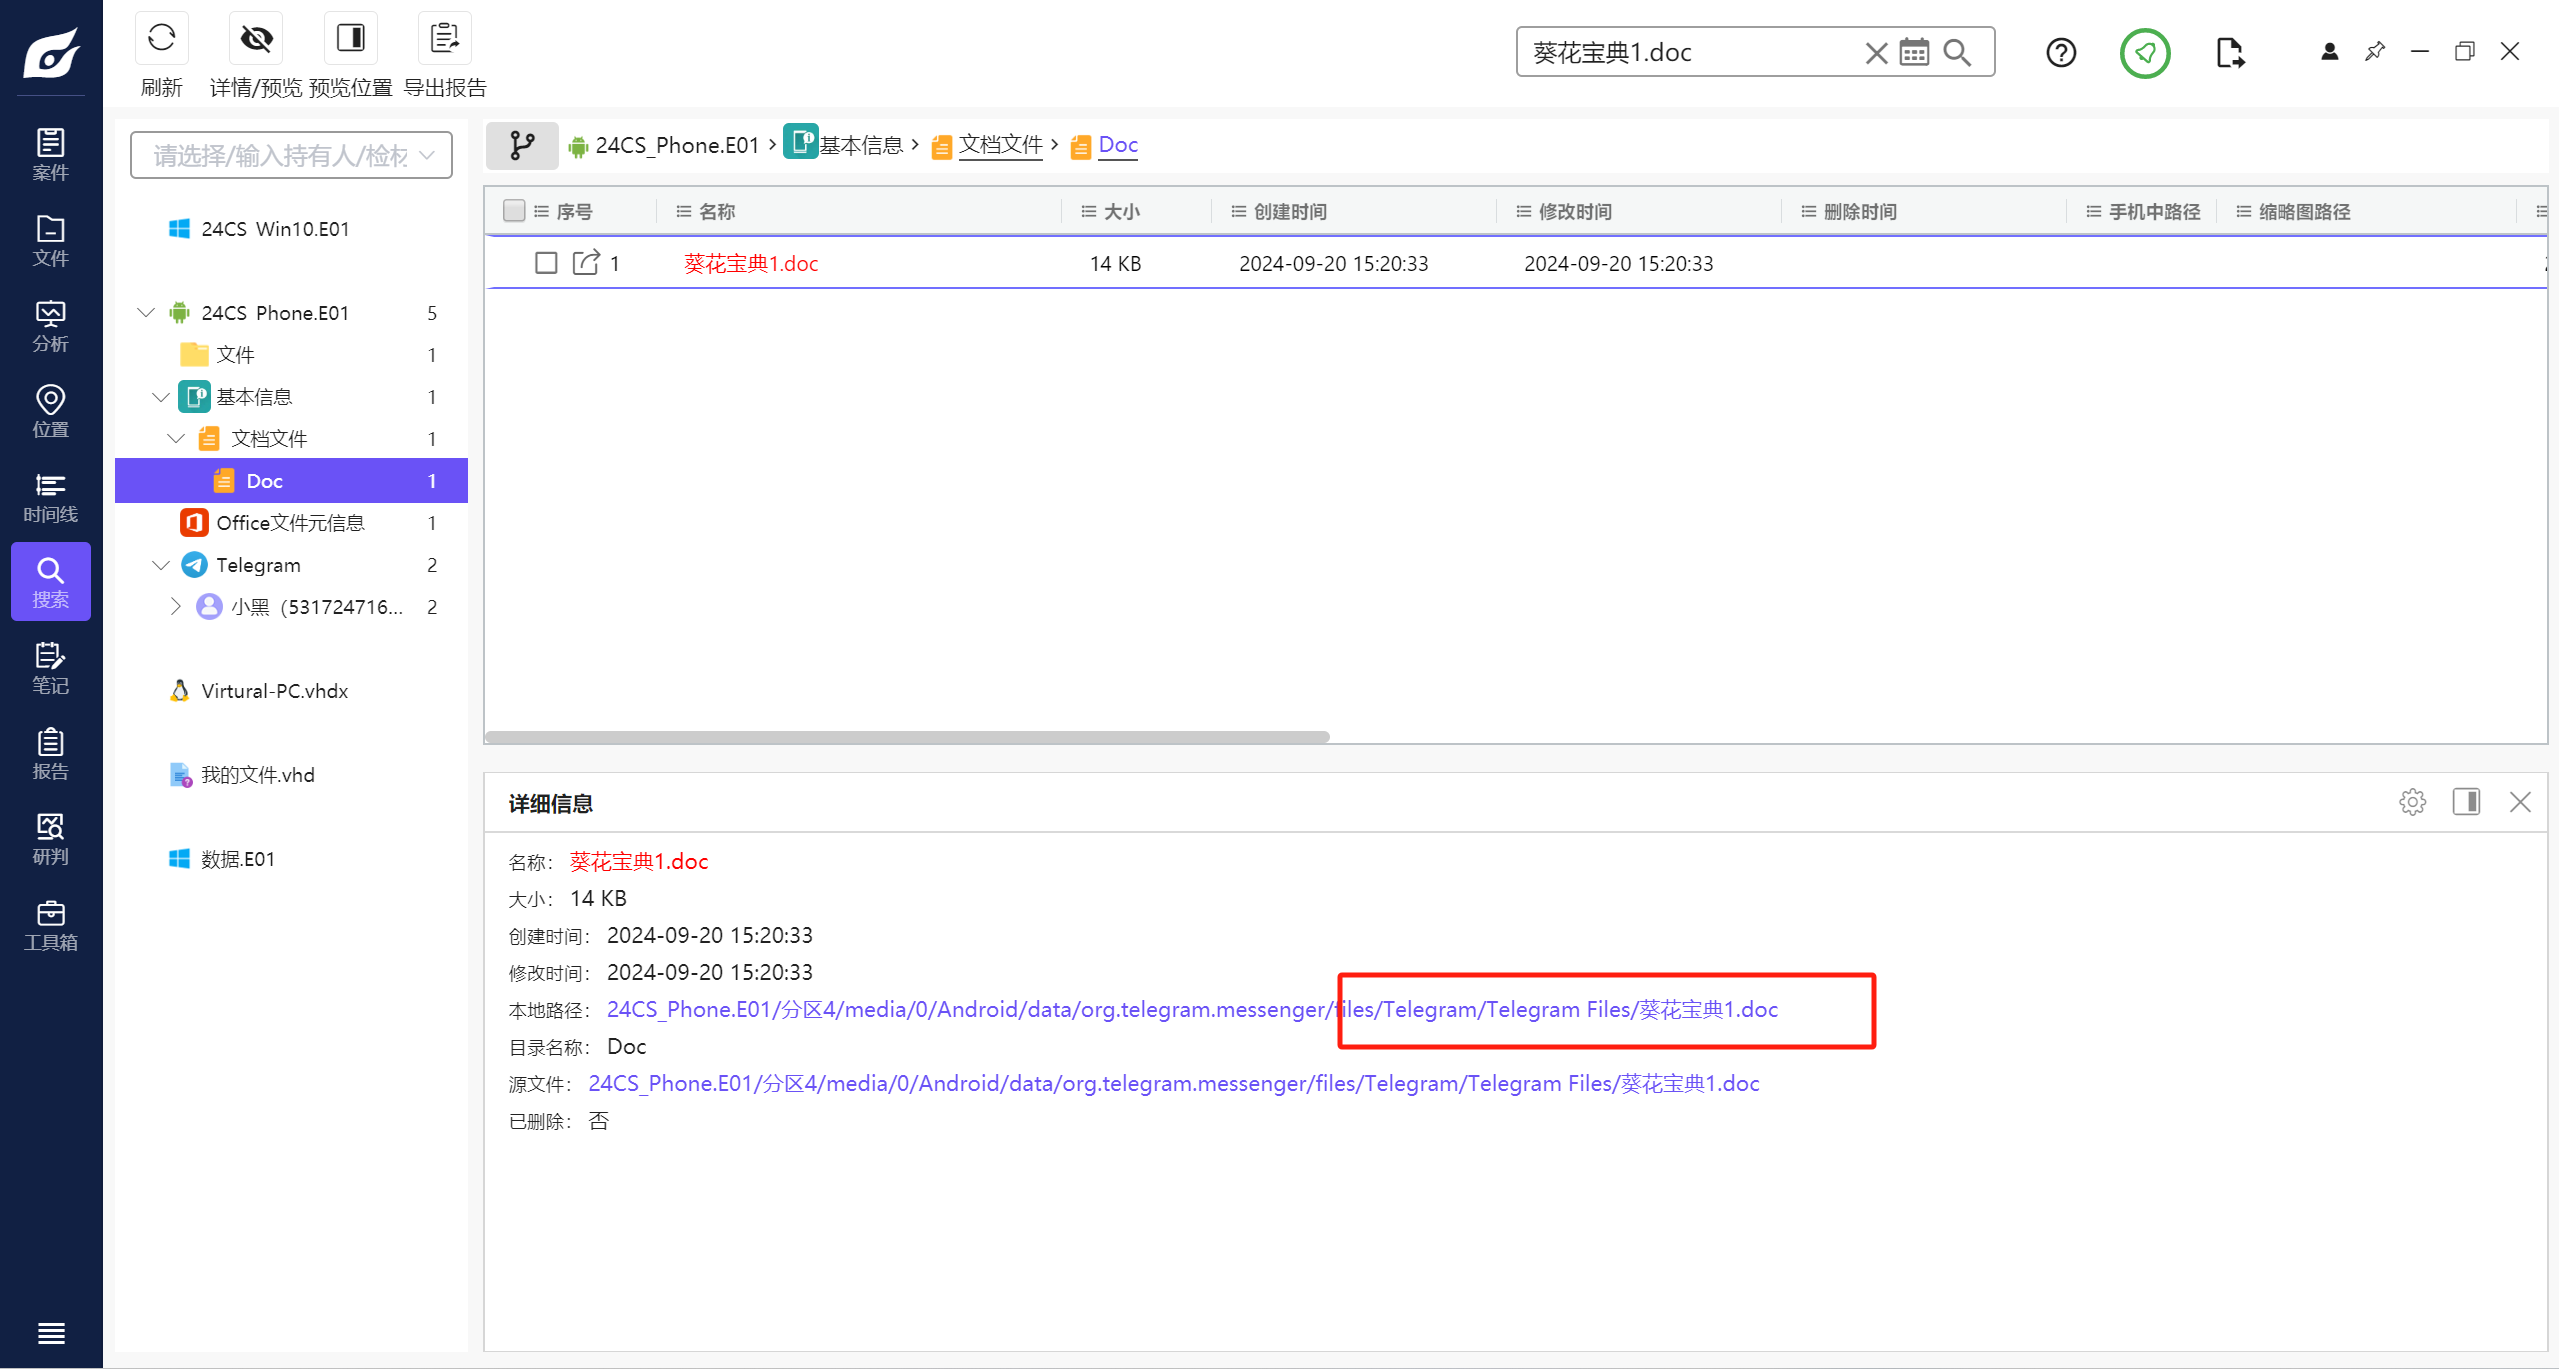
Task: Expand the 小黑 Telegram account node
Action: [x=176, y=607]
